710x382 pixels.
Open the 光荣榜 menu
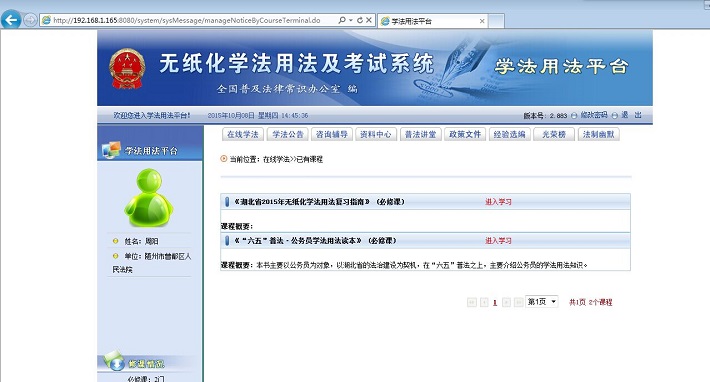click(x=554, y=134)
